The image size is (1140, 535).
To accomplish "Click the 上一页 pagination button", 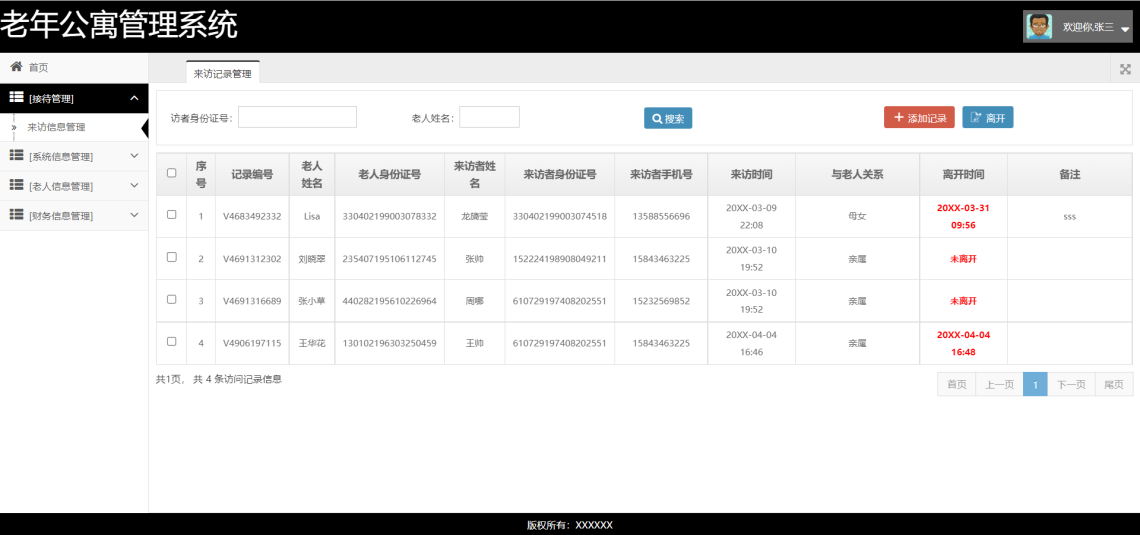I will (1000, 385).
